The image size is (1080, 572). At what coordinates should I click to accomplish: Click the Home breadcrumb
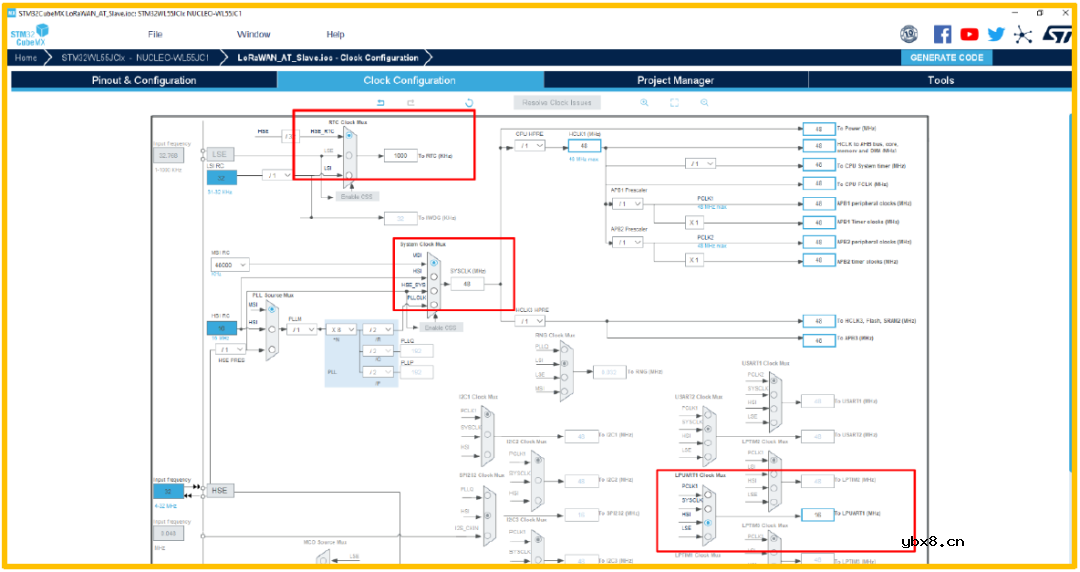coord(26,58)
